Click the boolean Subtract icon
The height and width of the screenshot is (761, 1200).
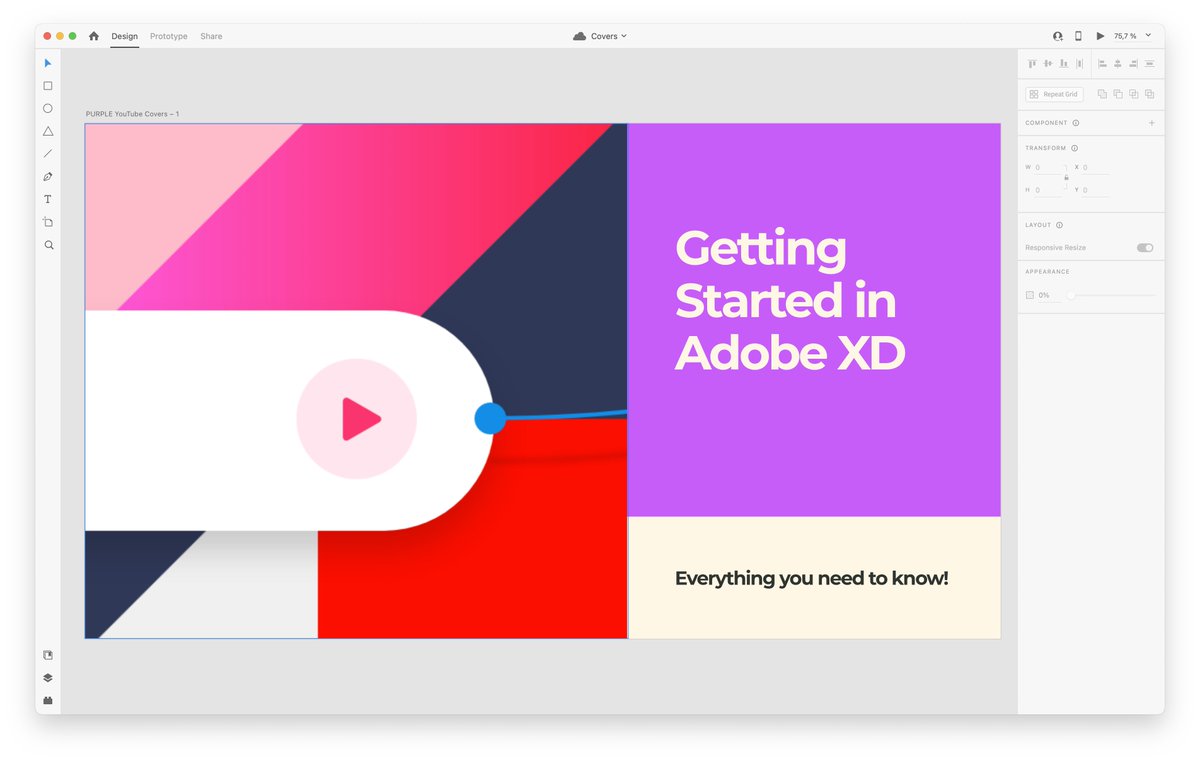coord(1118,94)
